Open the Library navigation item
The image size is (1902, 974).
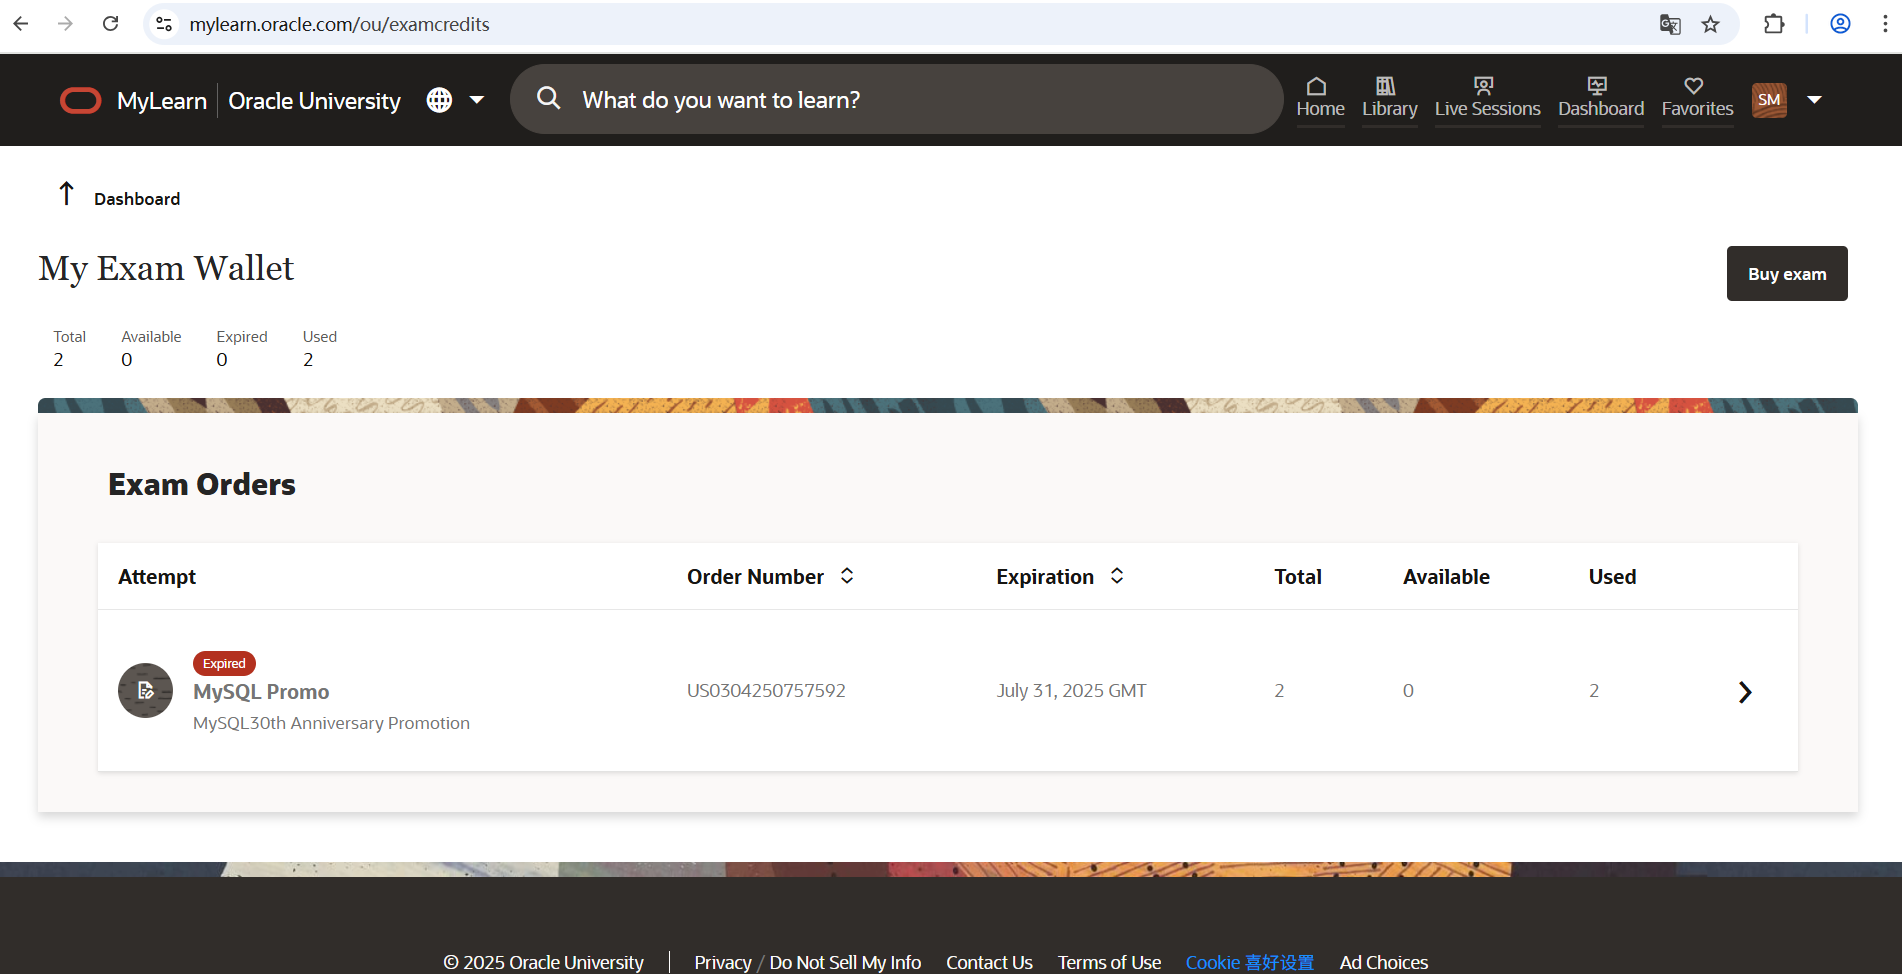pyautogui.click(x=1390, y=98)
